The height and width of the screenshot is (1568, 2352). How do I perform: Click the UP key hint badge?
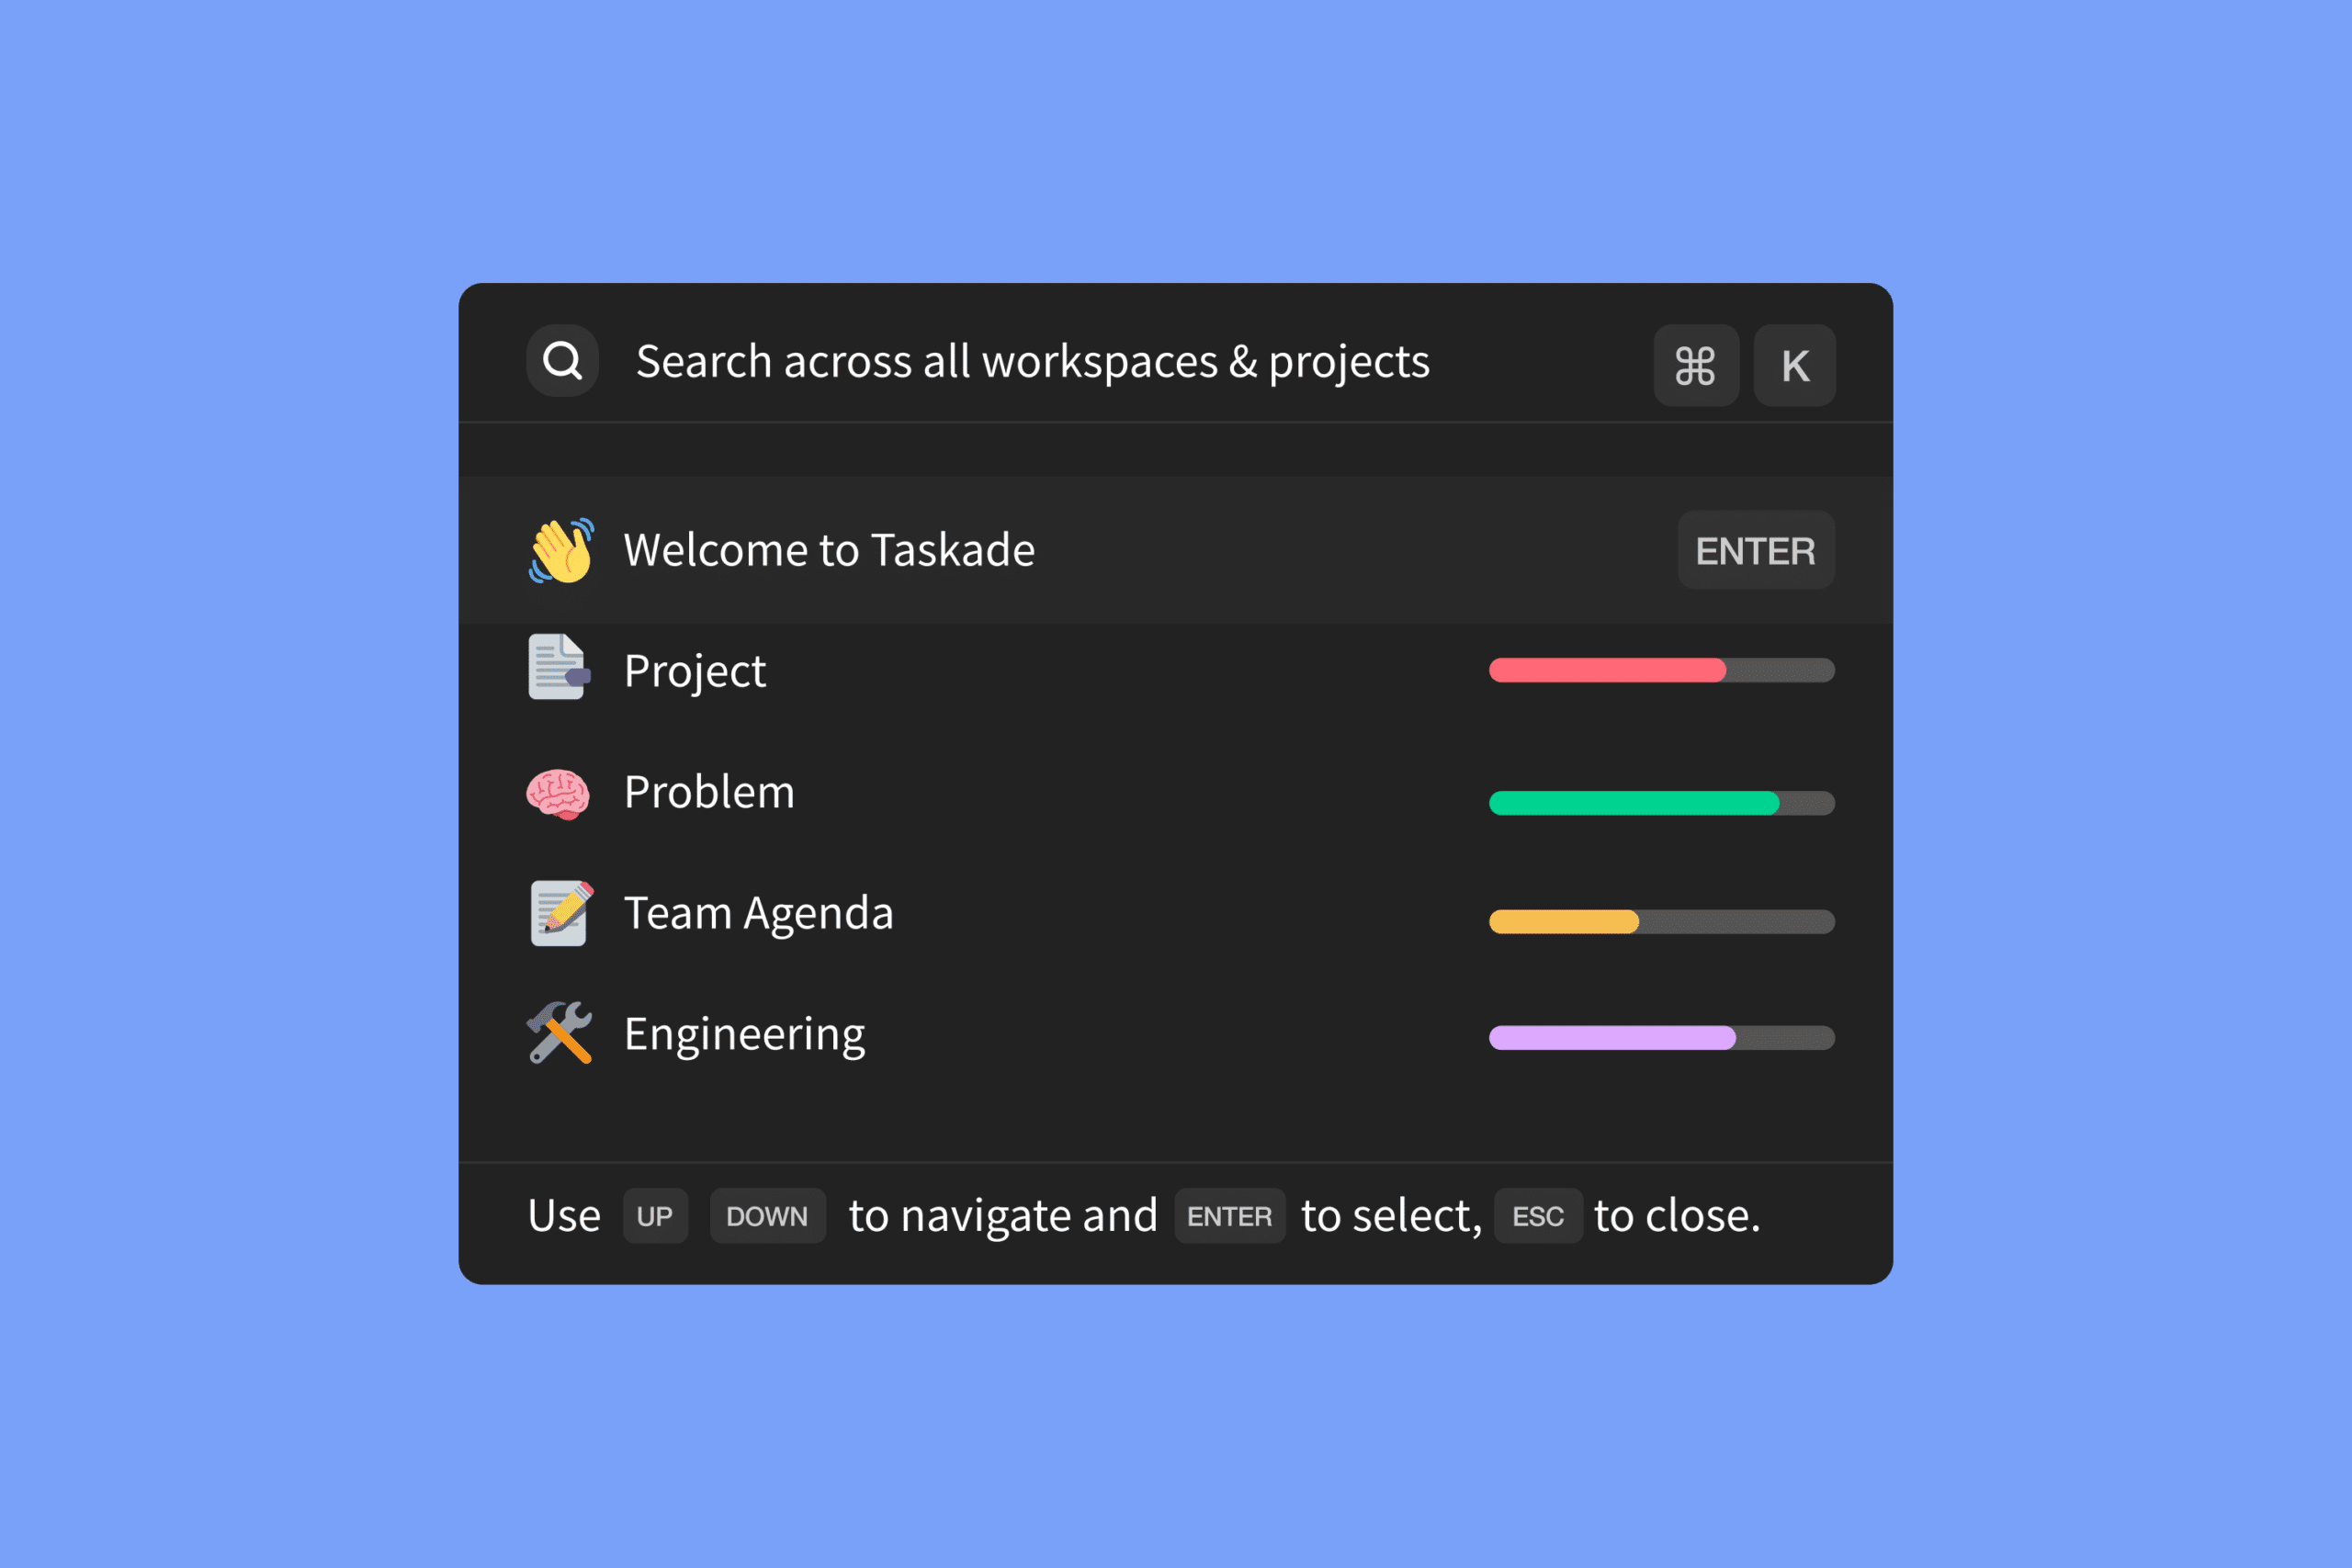(655, 1216)
